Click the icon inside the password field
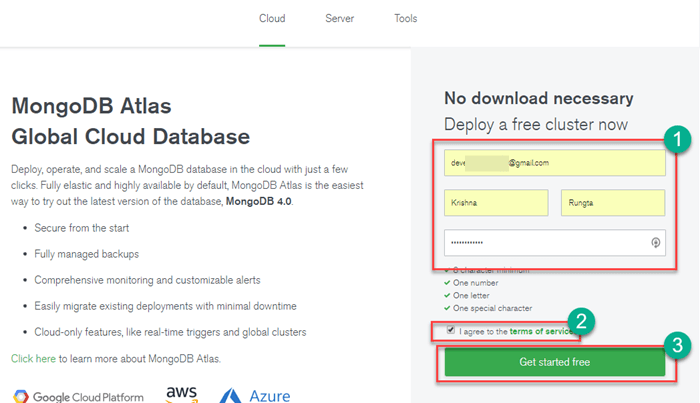The height and width of the screenshot is (403, 700). click(x=656, y=242)
